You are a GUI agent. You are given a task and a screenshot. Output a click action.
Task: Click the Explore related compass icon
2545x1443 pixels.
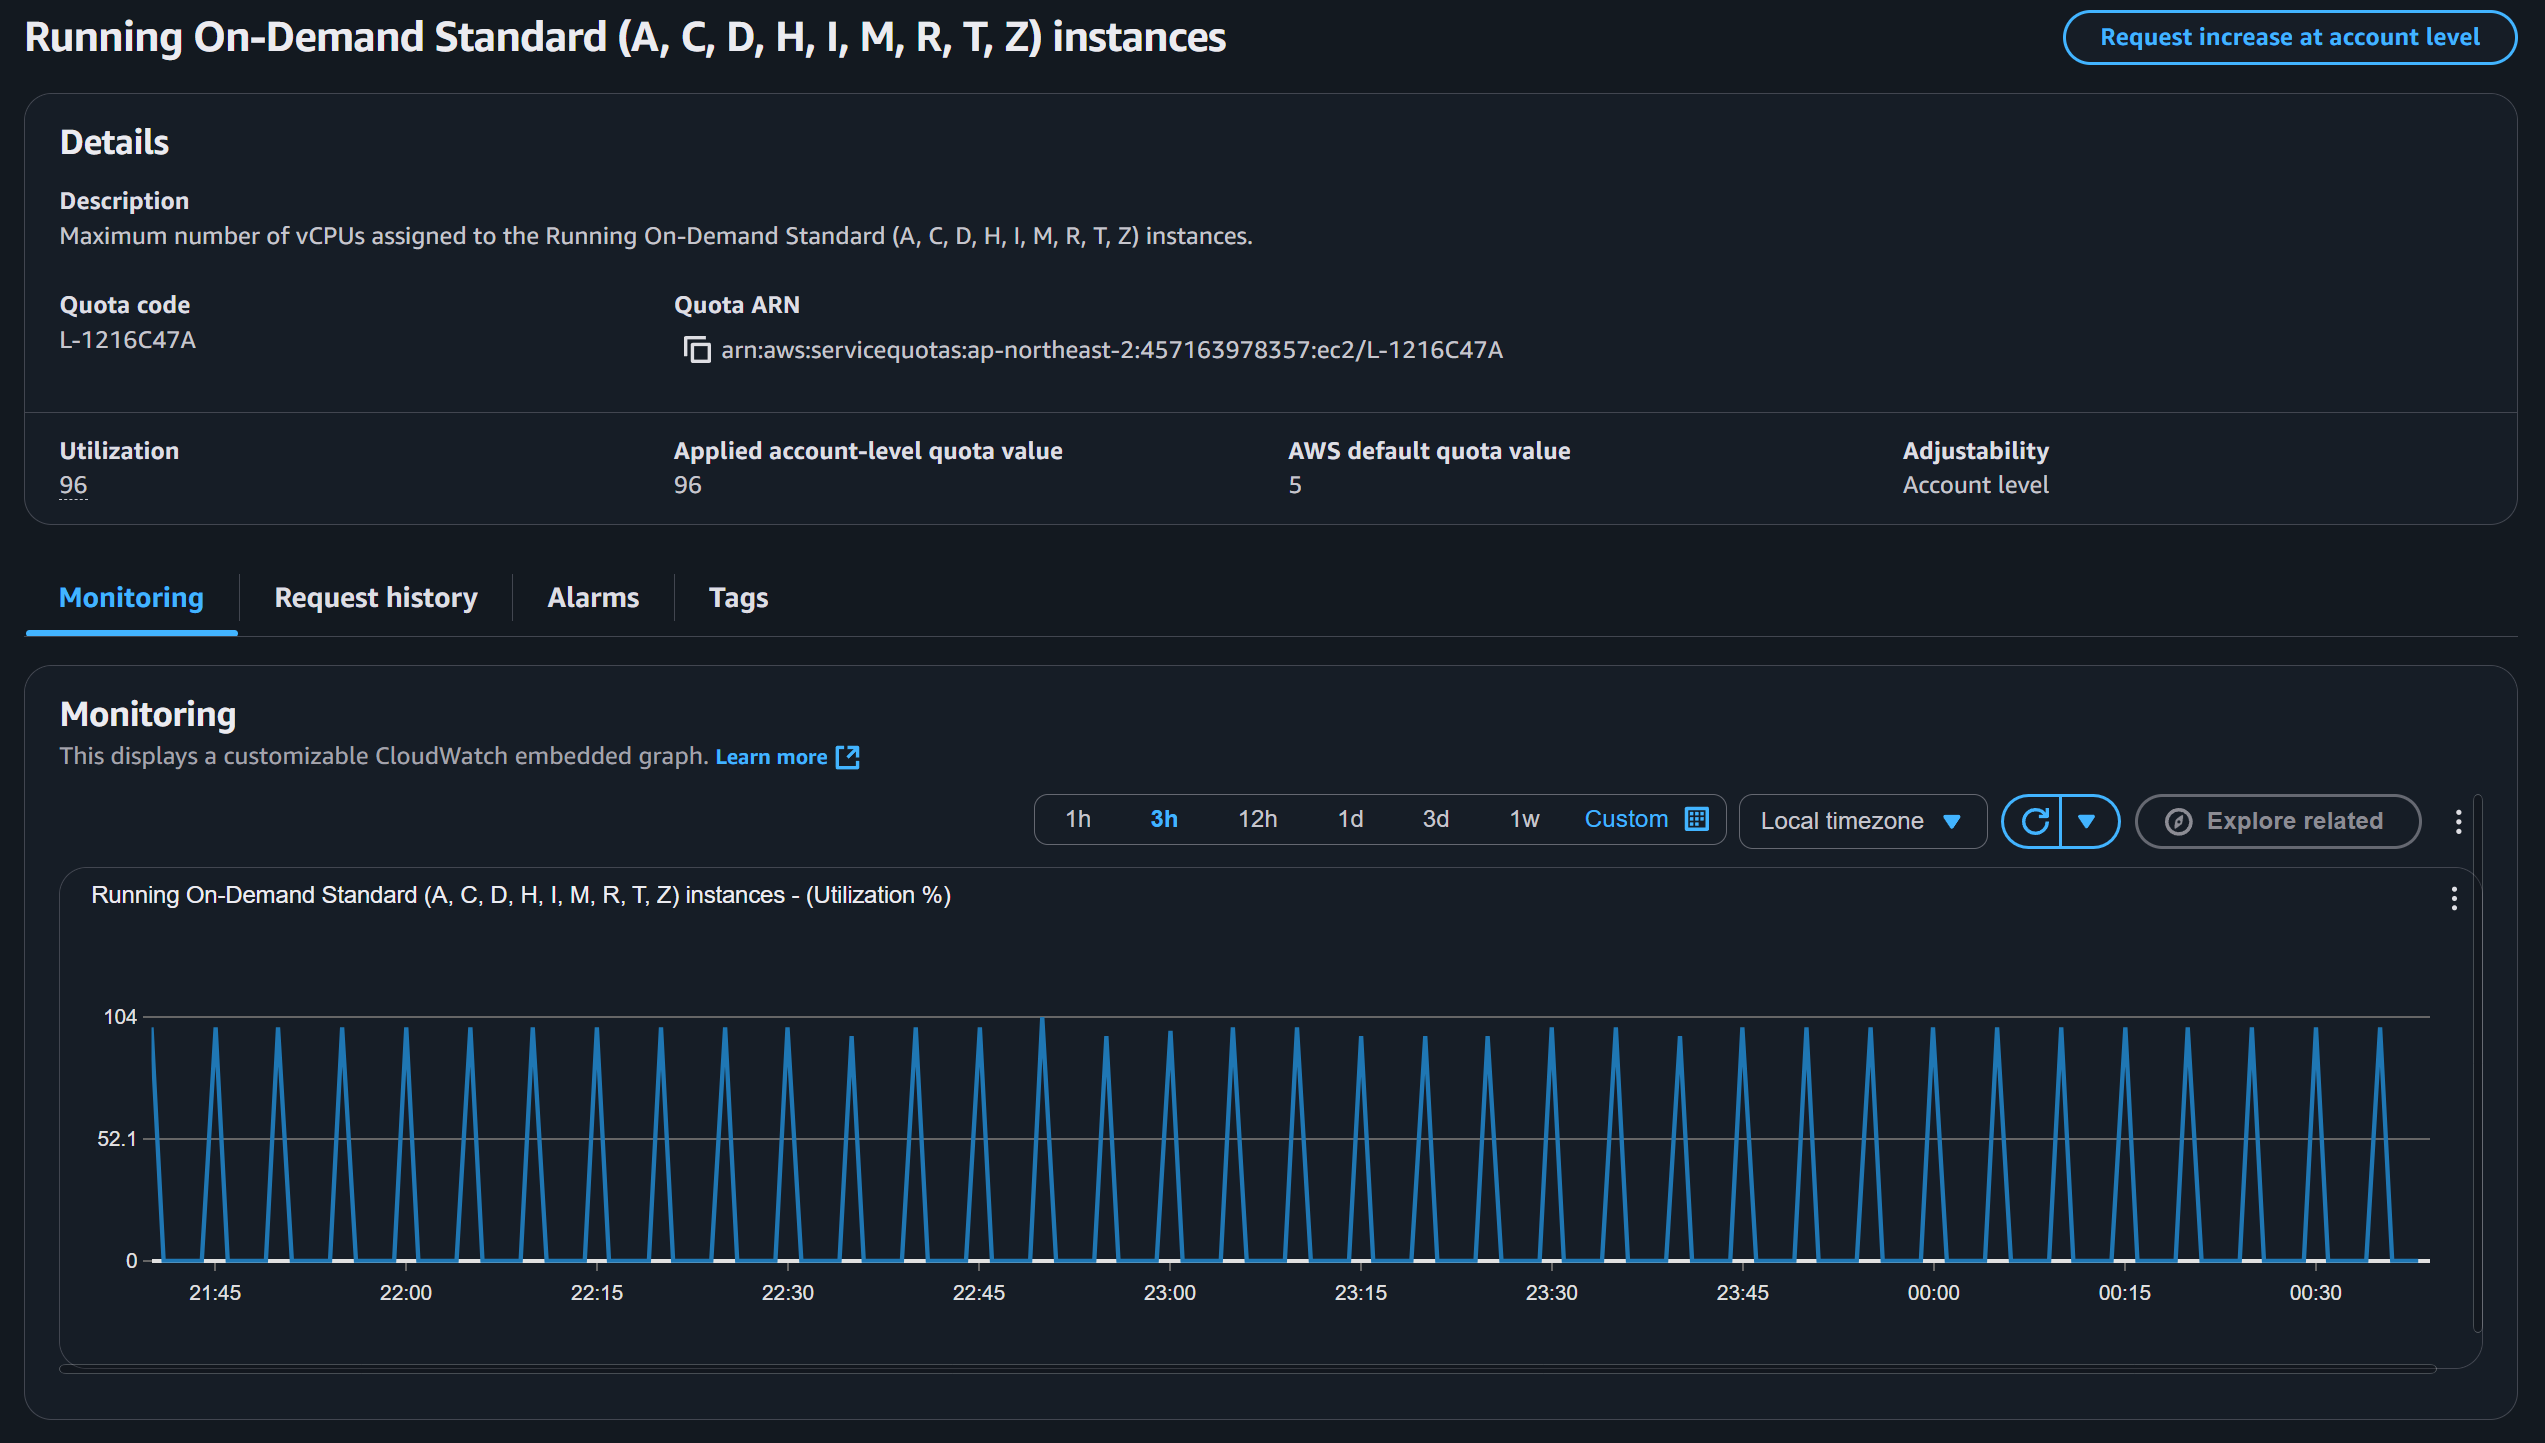2179,821
